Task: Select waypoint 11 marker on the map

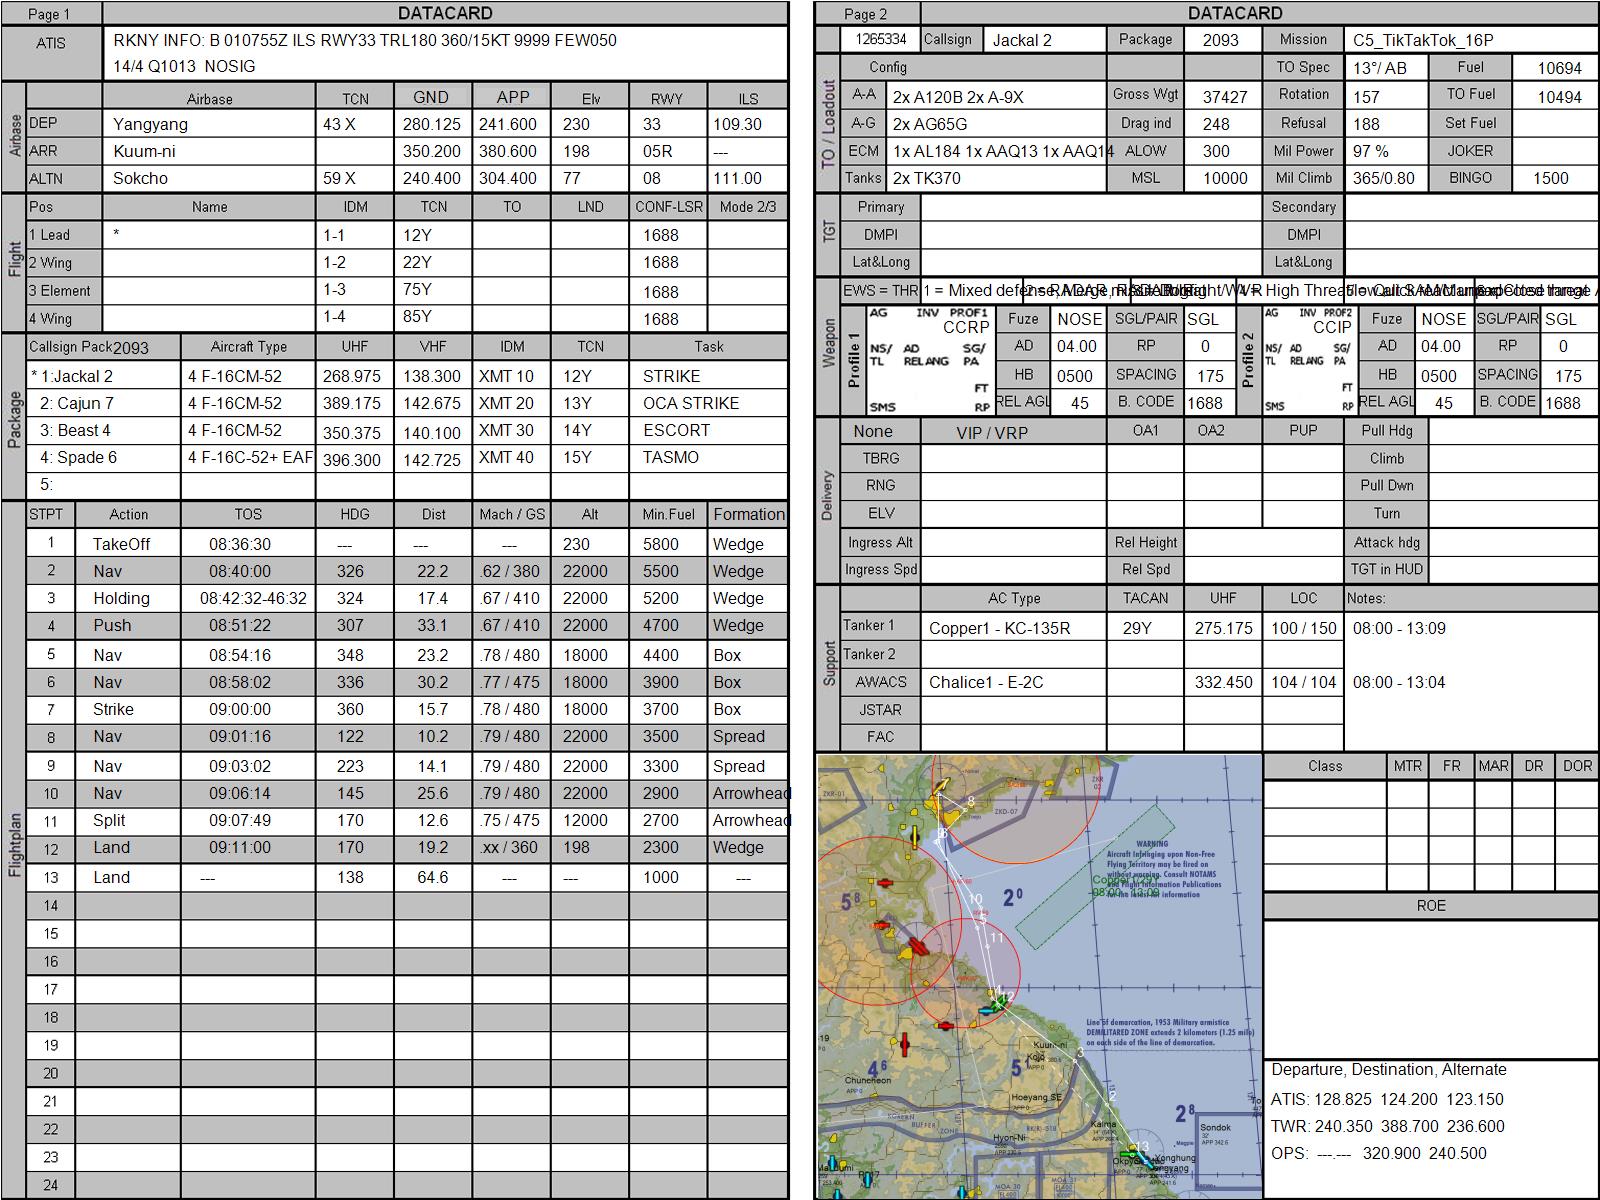Action: coord(996,937)
